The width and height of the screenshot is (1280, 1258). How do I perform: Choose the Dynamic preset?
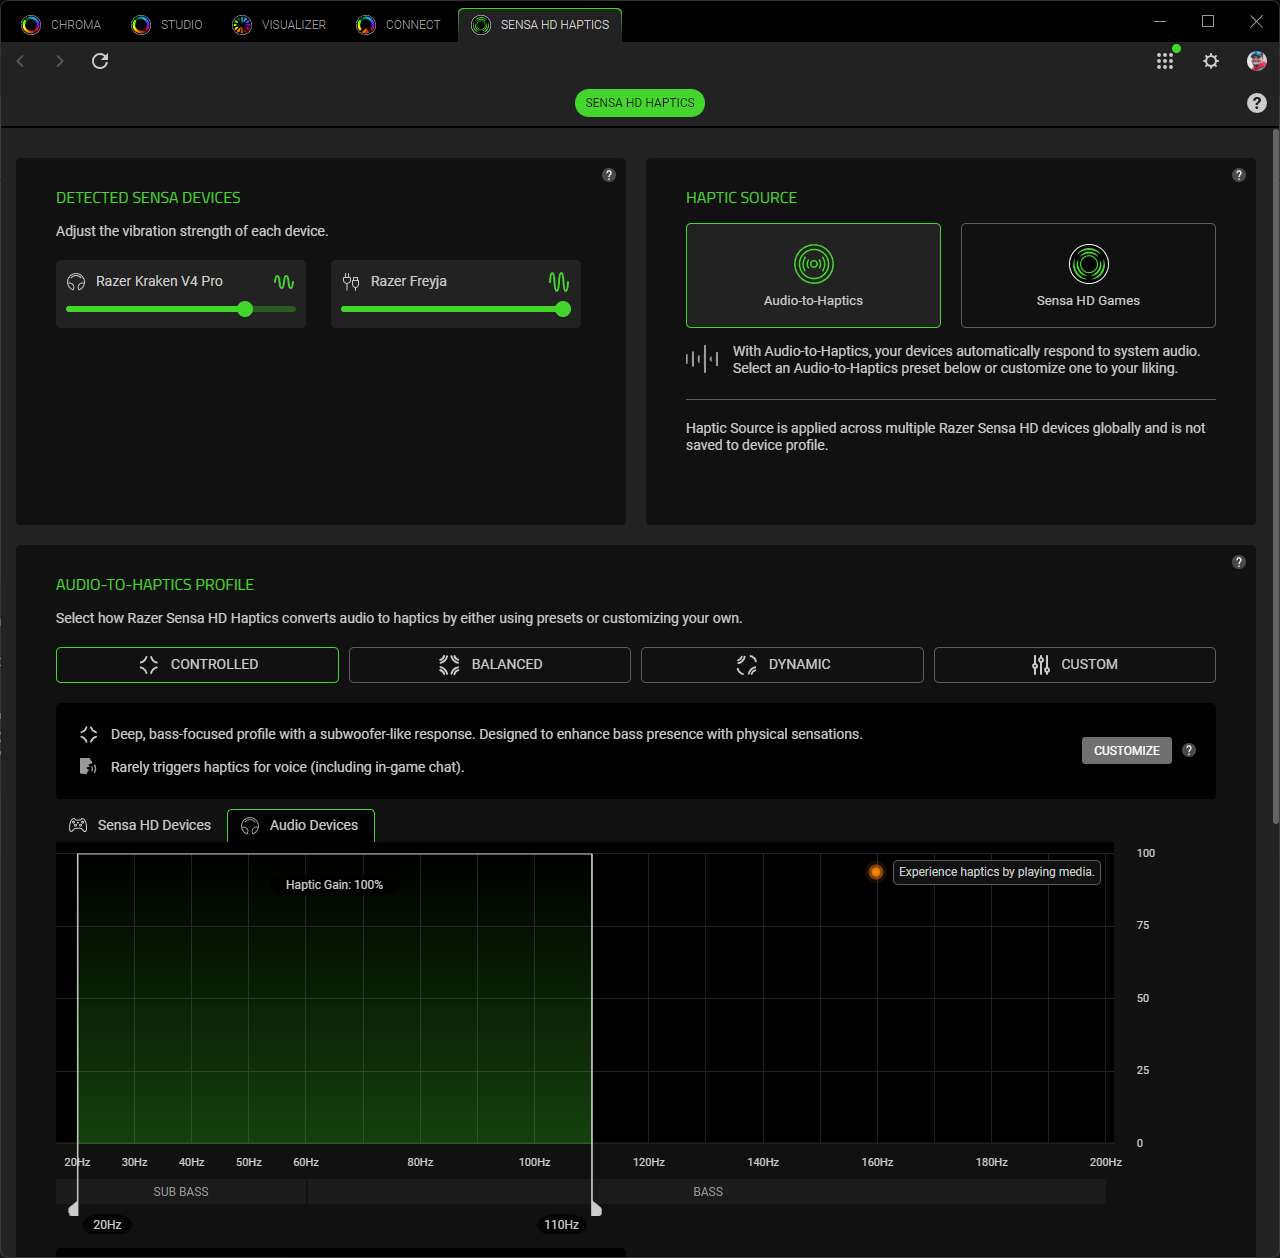tap(782, 665)
